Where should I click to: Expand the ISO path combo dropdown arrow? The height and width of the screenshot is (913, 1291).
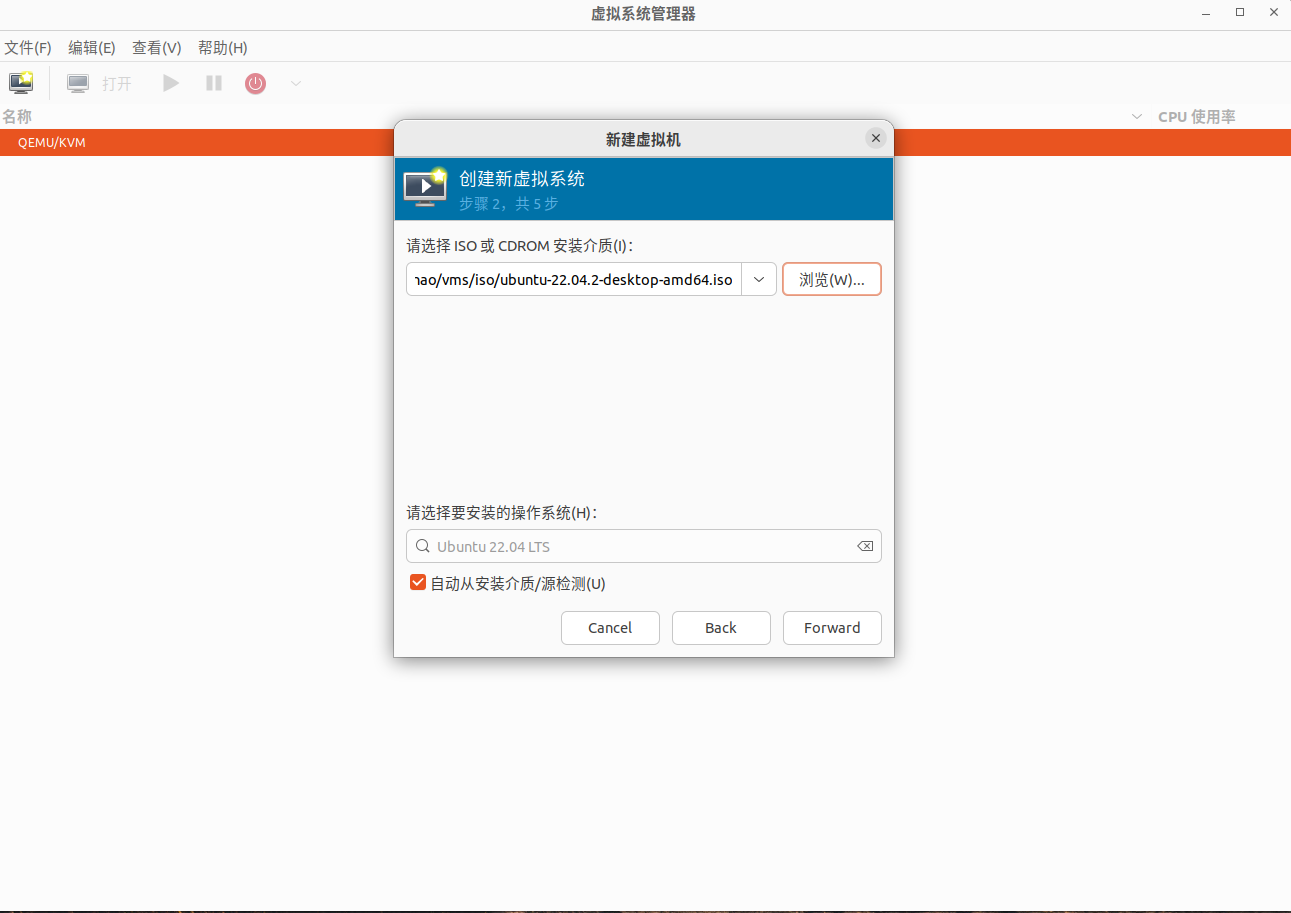(759, 279)
